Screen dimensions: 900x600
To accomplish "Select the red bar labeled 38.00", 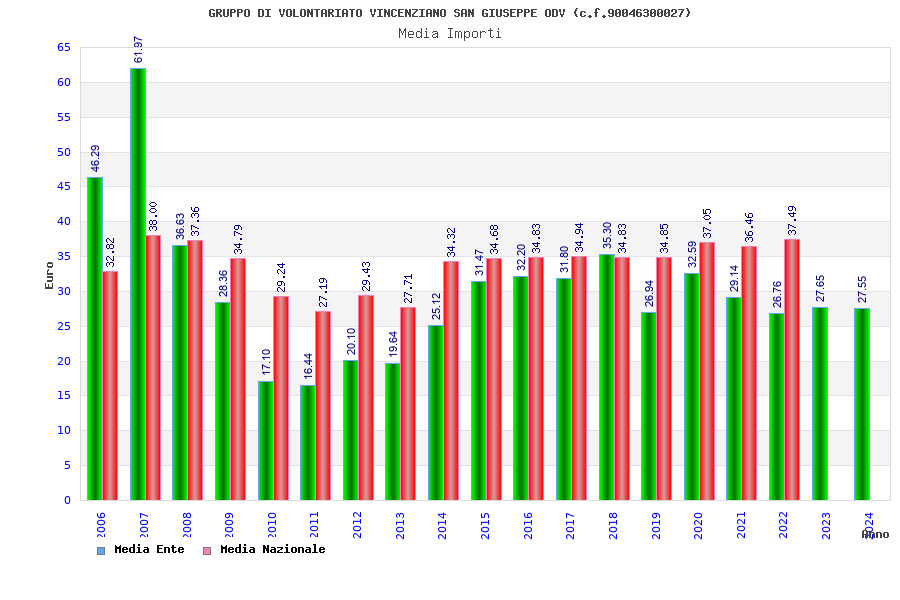I will [x=153, y=367].
